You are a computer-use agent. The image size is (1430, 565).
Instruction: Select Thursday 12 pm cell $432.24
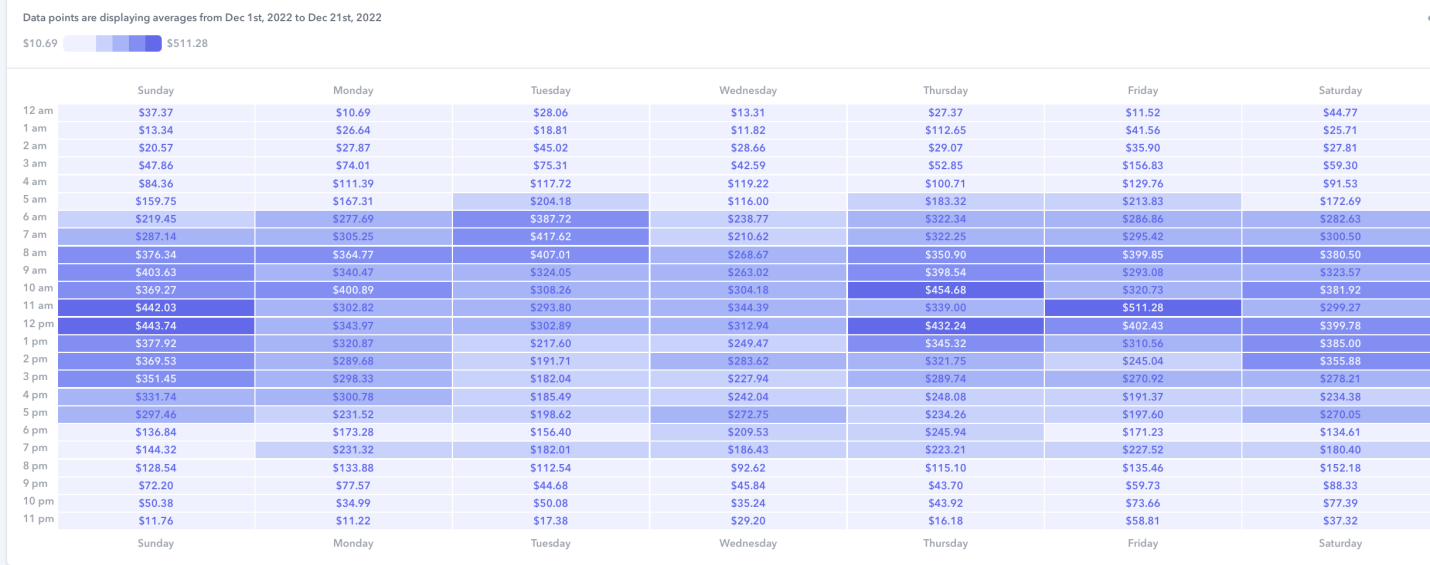point(946,326)
